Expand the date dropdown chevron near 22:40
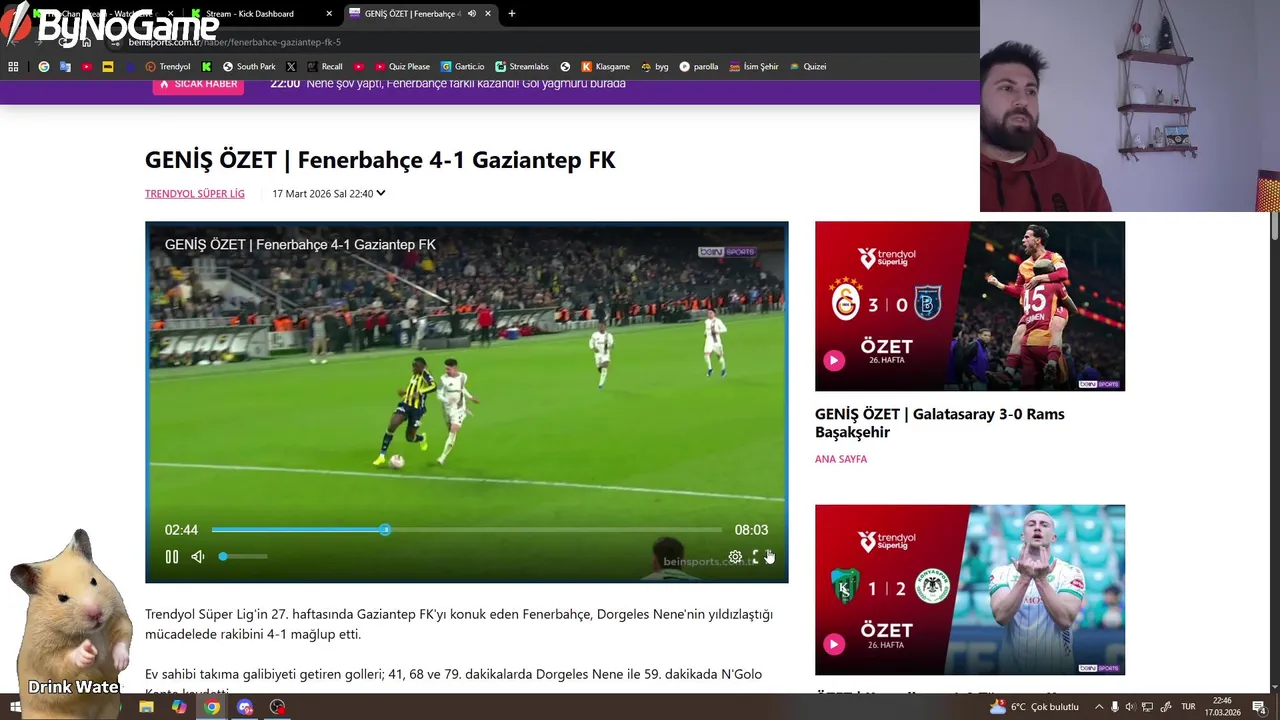This screenshot has height=720, width=1280. click(x=381, y=194)
